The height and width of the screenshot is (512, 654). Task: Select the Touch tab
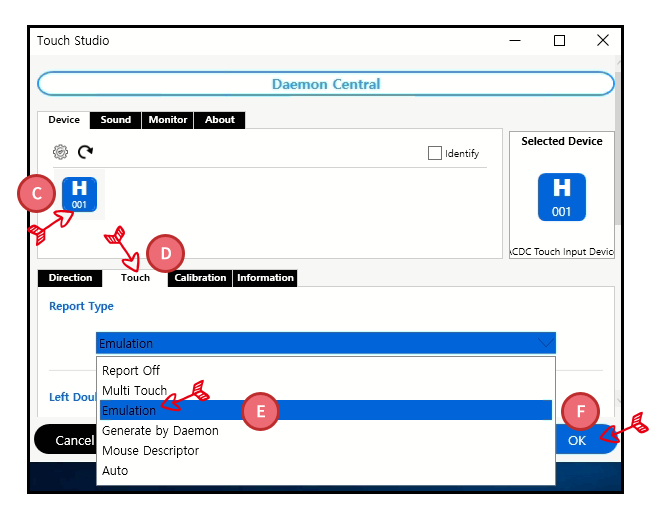point(135,278)
